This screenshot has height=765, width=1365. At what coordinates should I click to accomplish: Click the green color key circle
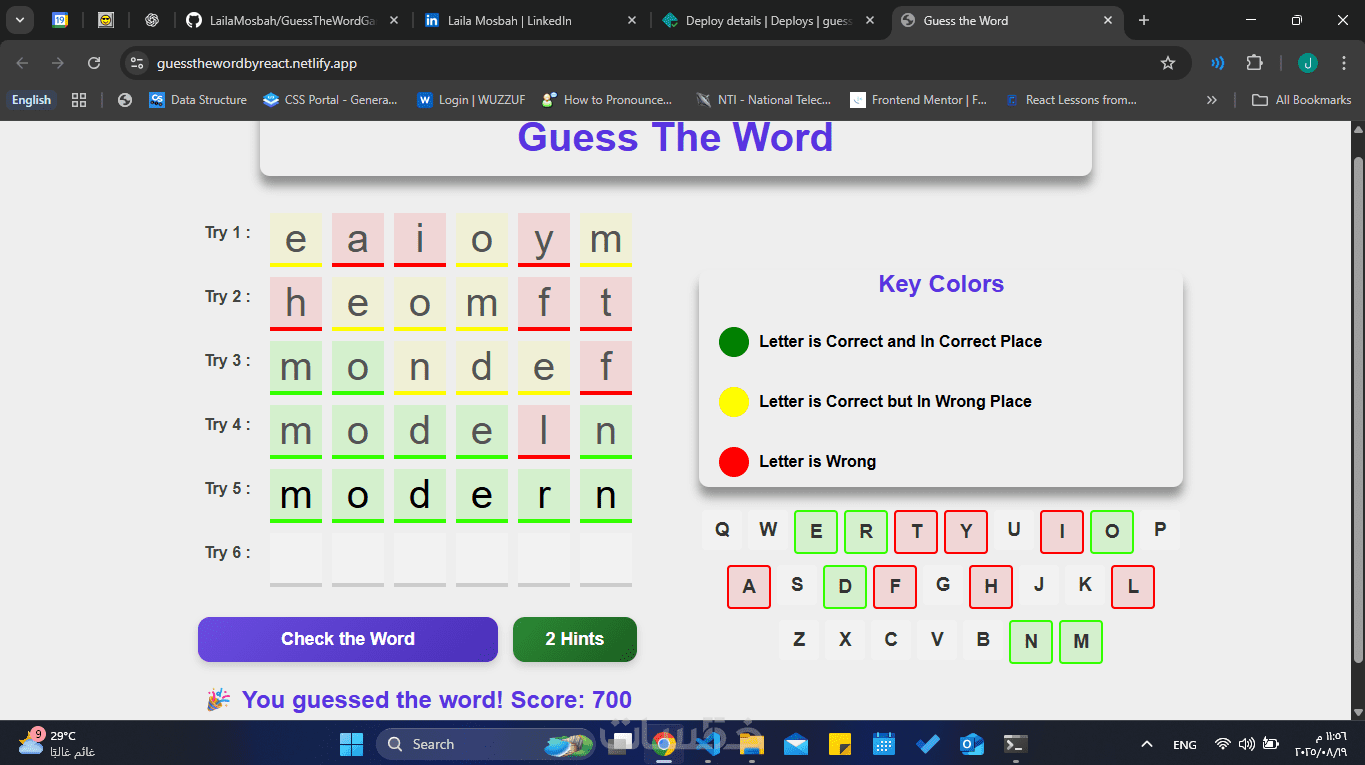tap(734, 342)
